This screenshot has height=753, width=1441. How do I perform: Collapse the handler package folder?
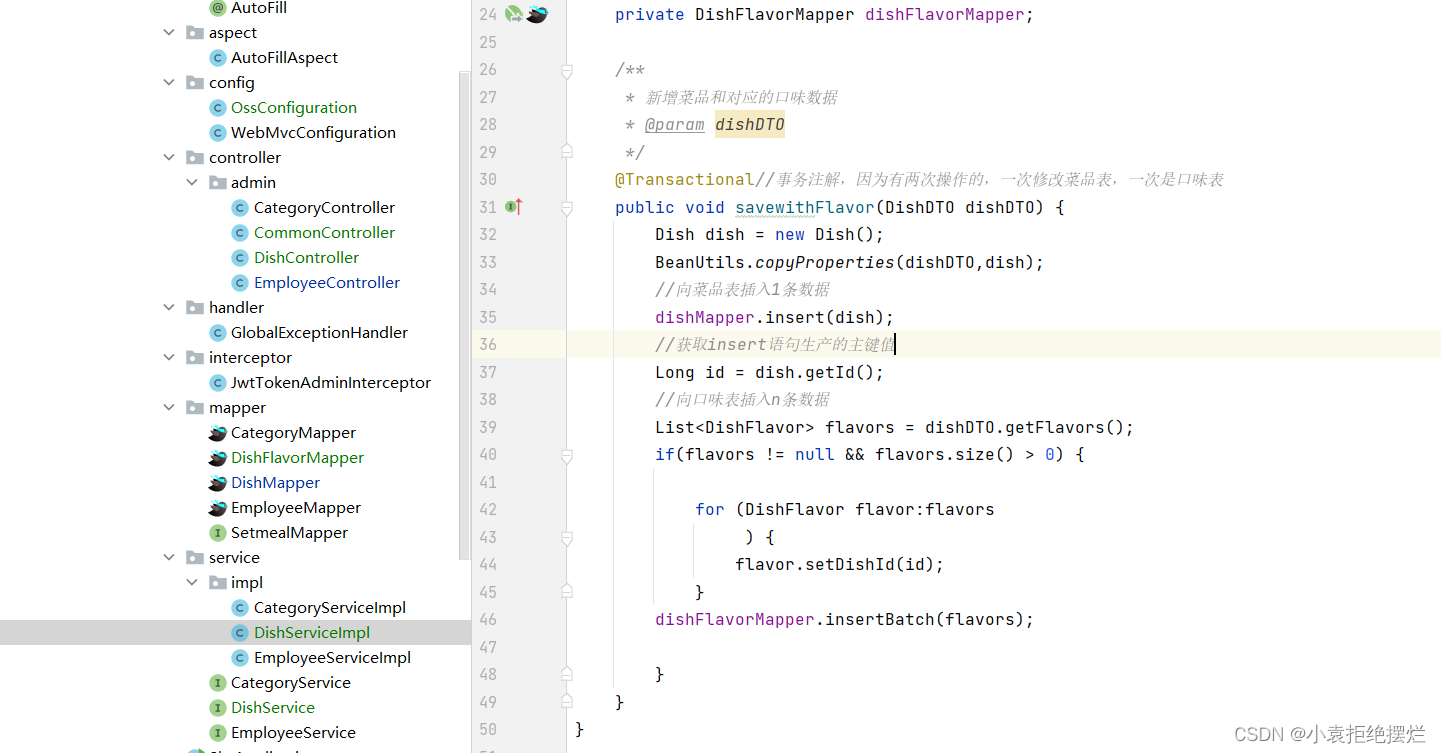point(169,307)
